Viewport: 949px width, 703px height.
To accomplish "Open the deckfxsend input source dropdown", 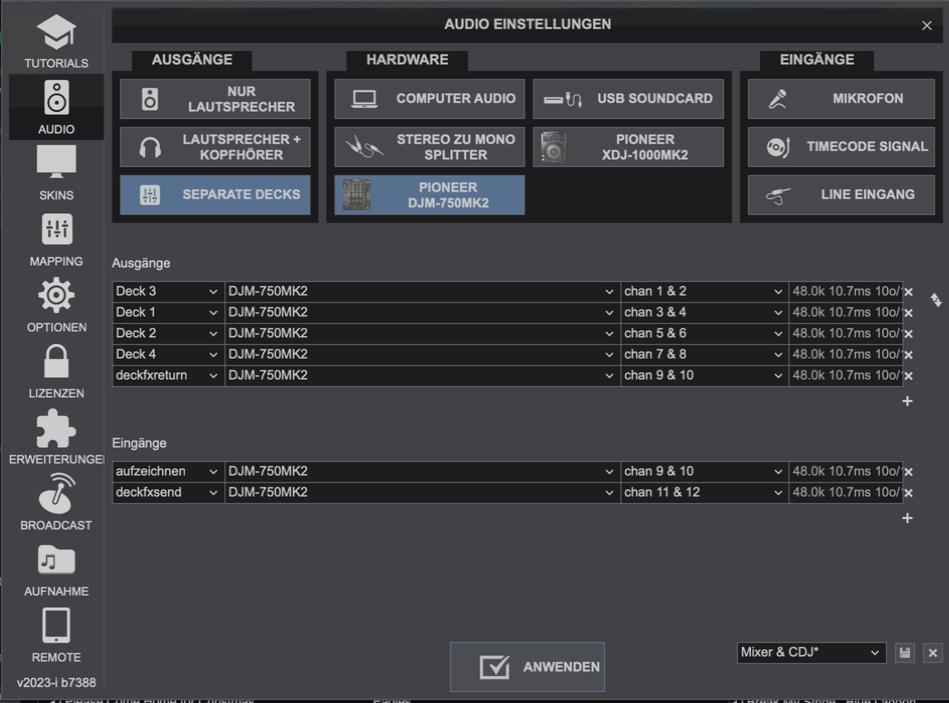I will 168,492.
